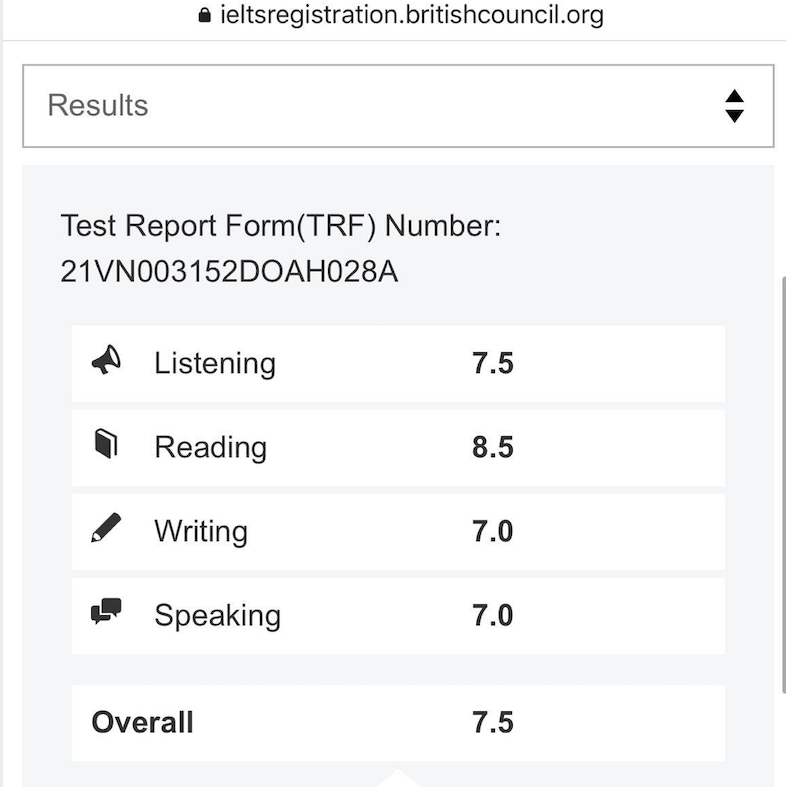Screen dimensions: 786x787
Task: Click the padlock icon in address bar
Action: point(204,15)
